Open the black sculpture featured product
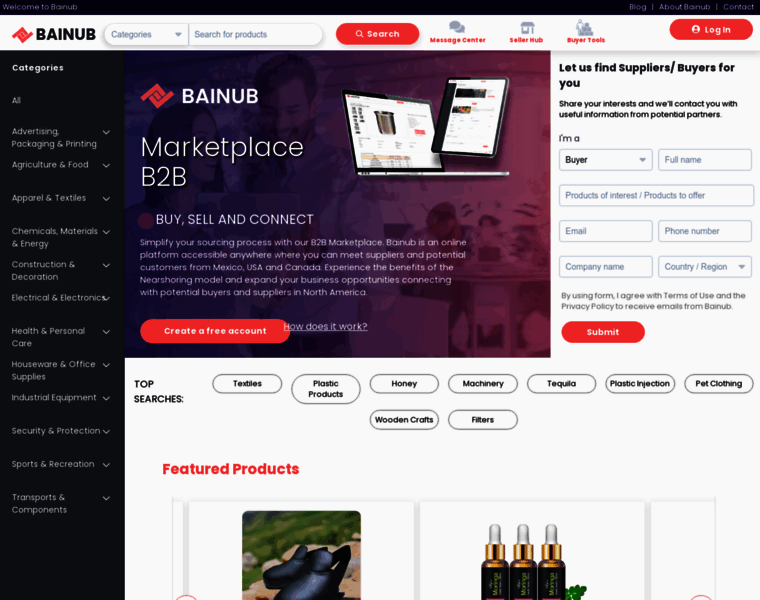Viewport: 760px width, 600px height. 301,555
